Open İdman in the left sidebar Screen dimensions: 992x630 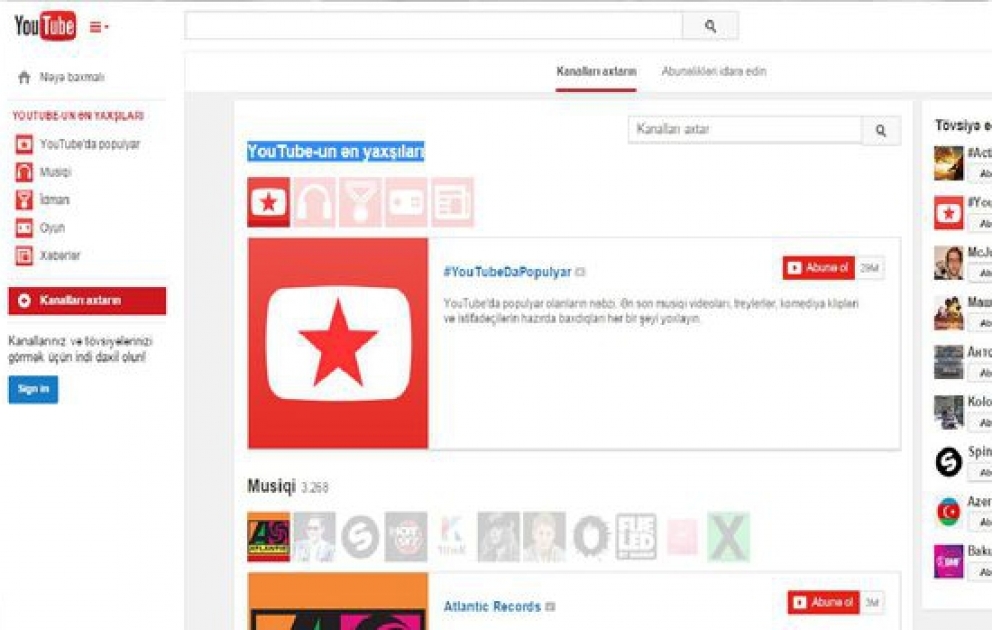point(42,200)
